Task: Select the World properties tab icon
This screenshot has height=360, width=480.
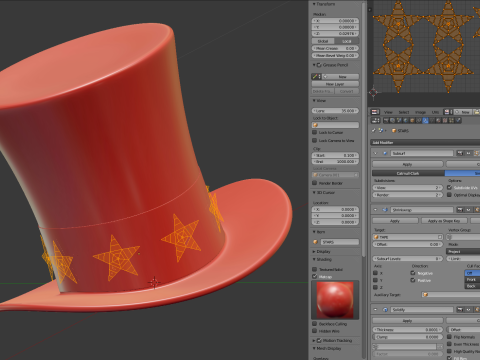Action: [x=406, y=120]
